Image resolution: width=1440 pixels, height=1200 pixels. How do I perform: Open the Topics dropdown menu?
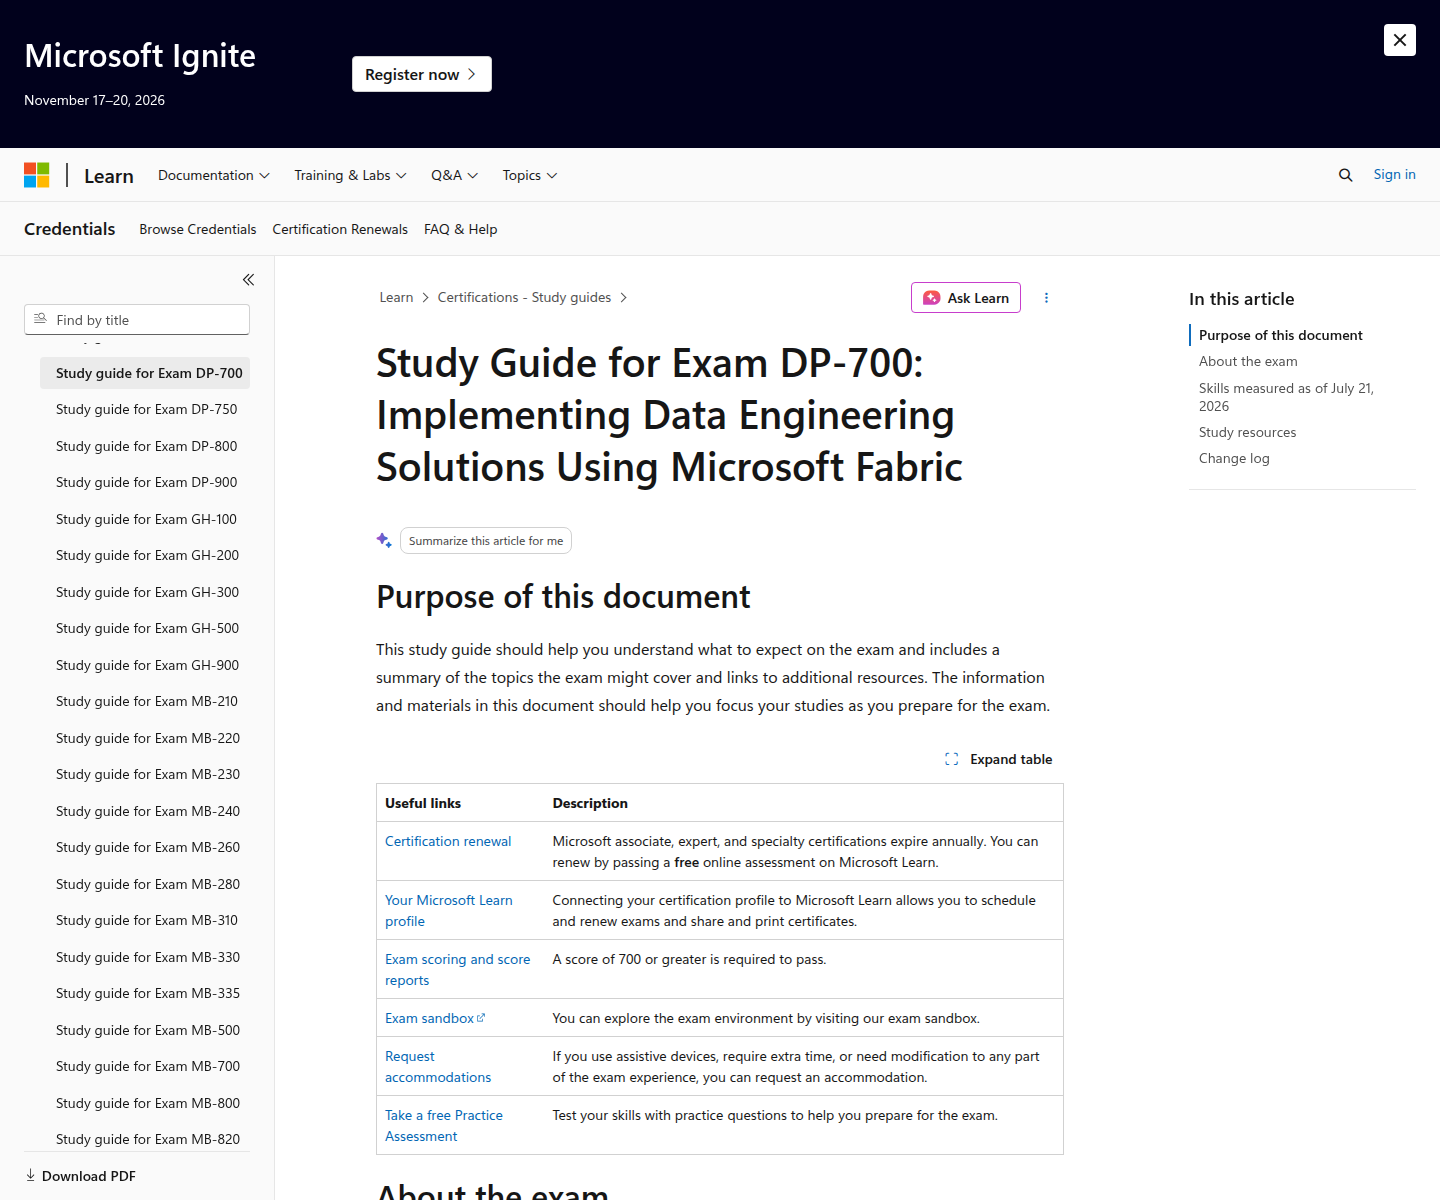coord(530,175)
